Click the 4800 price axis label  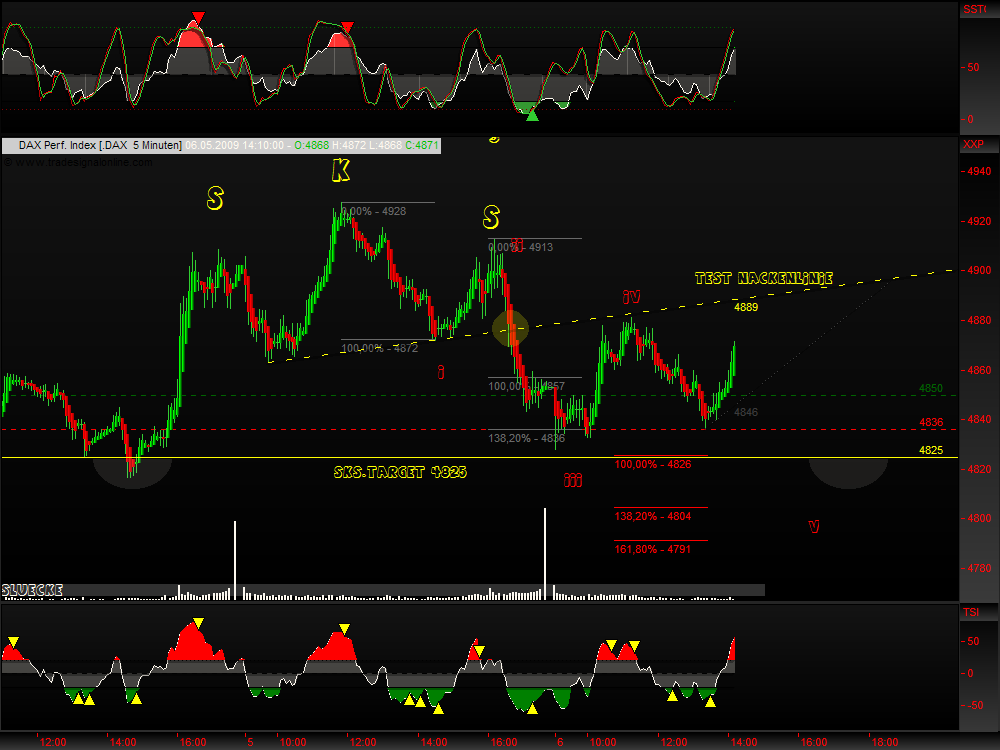(980, 518)
